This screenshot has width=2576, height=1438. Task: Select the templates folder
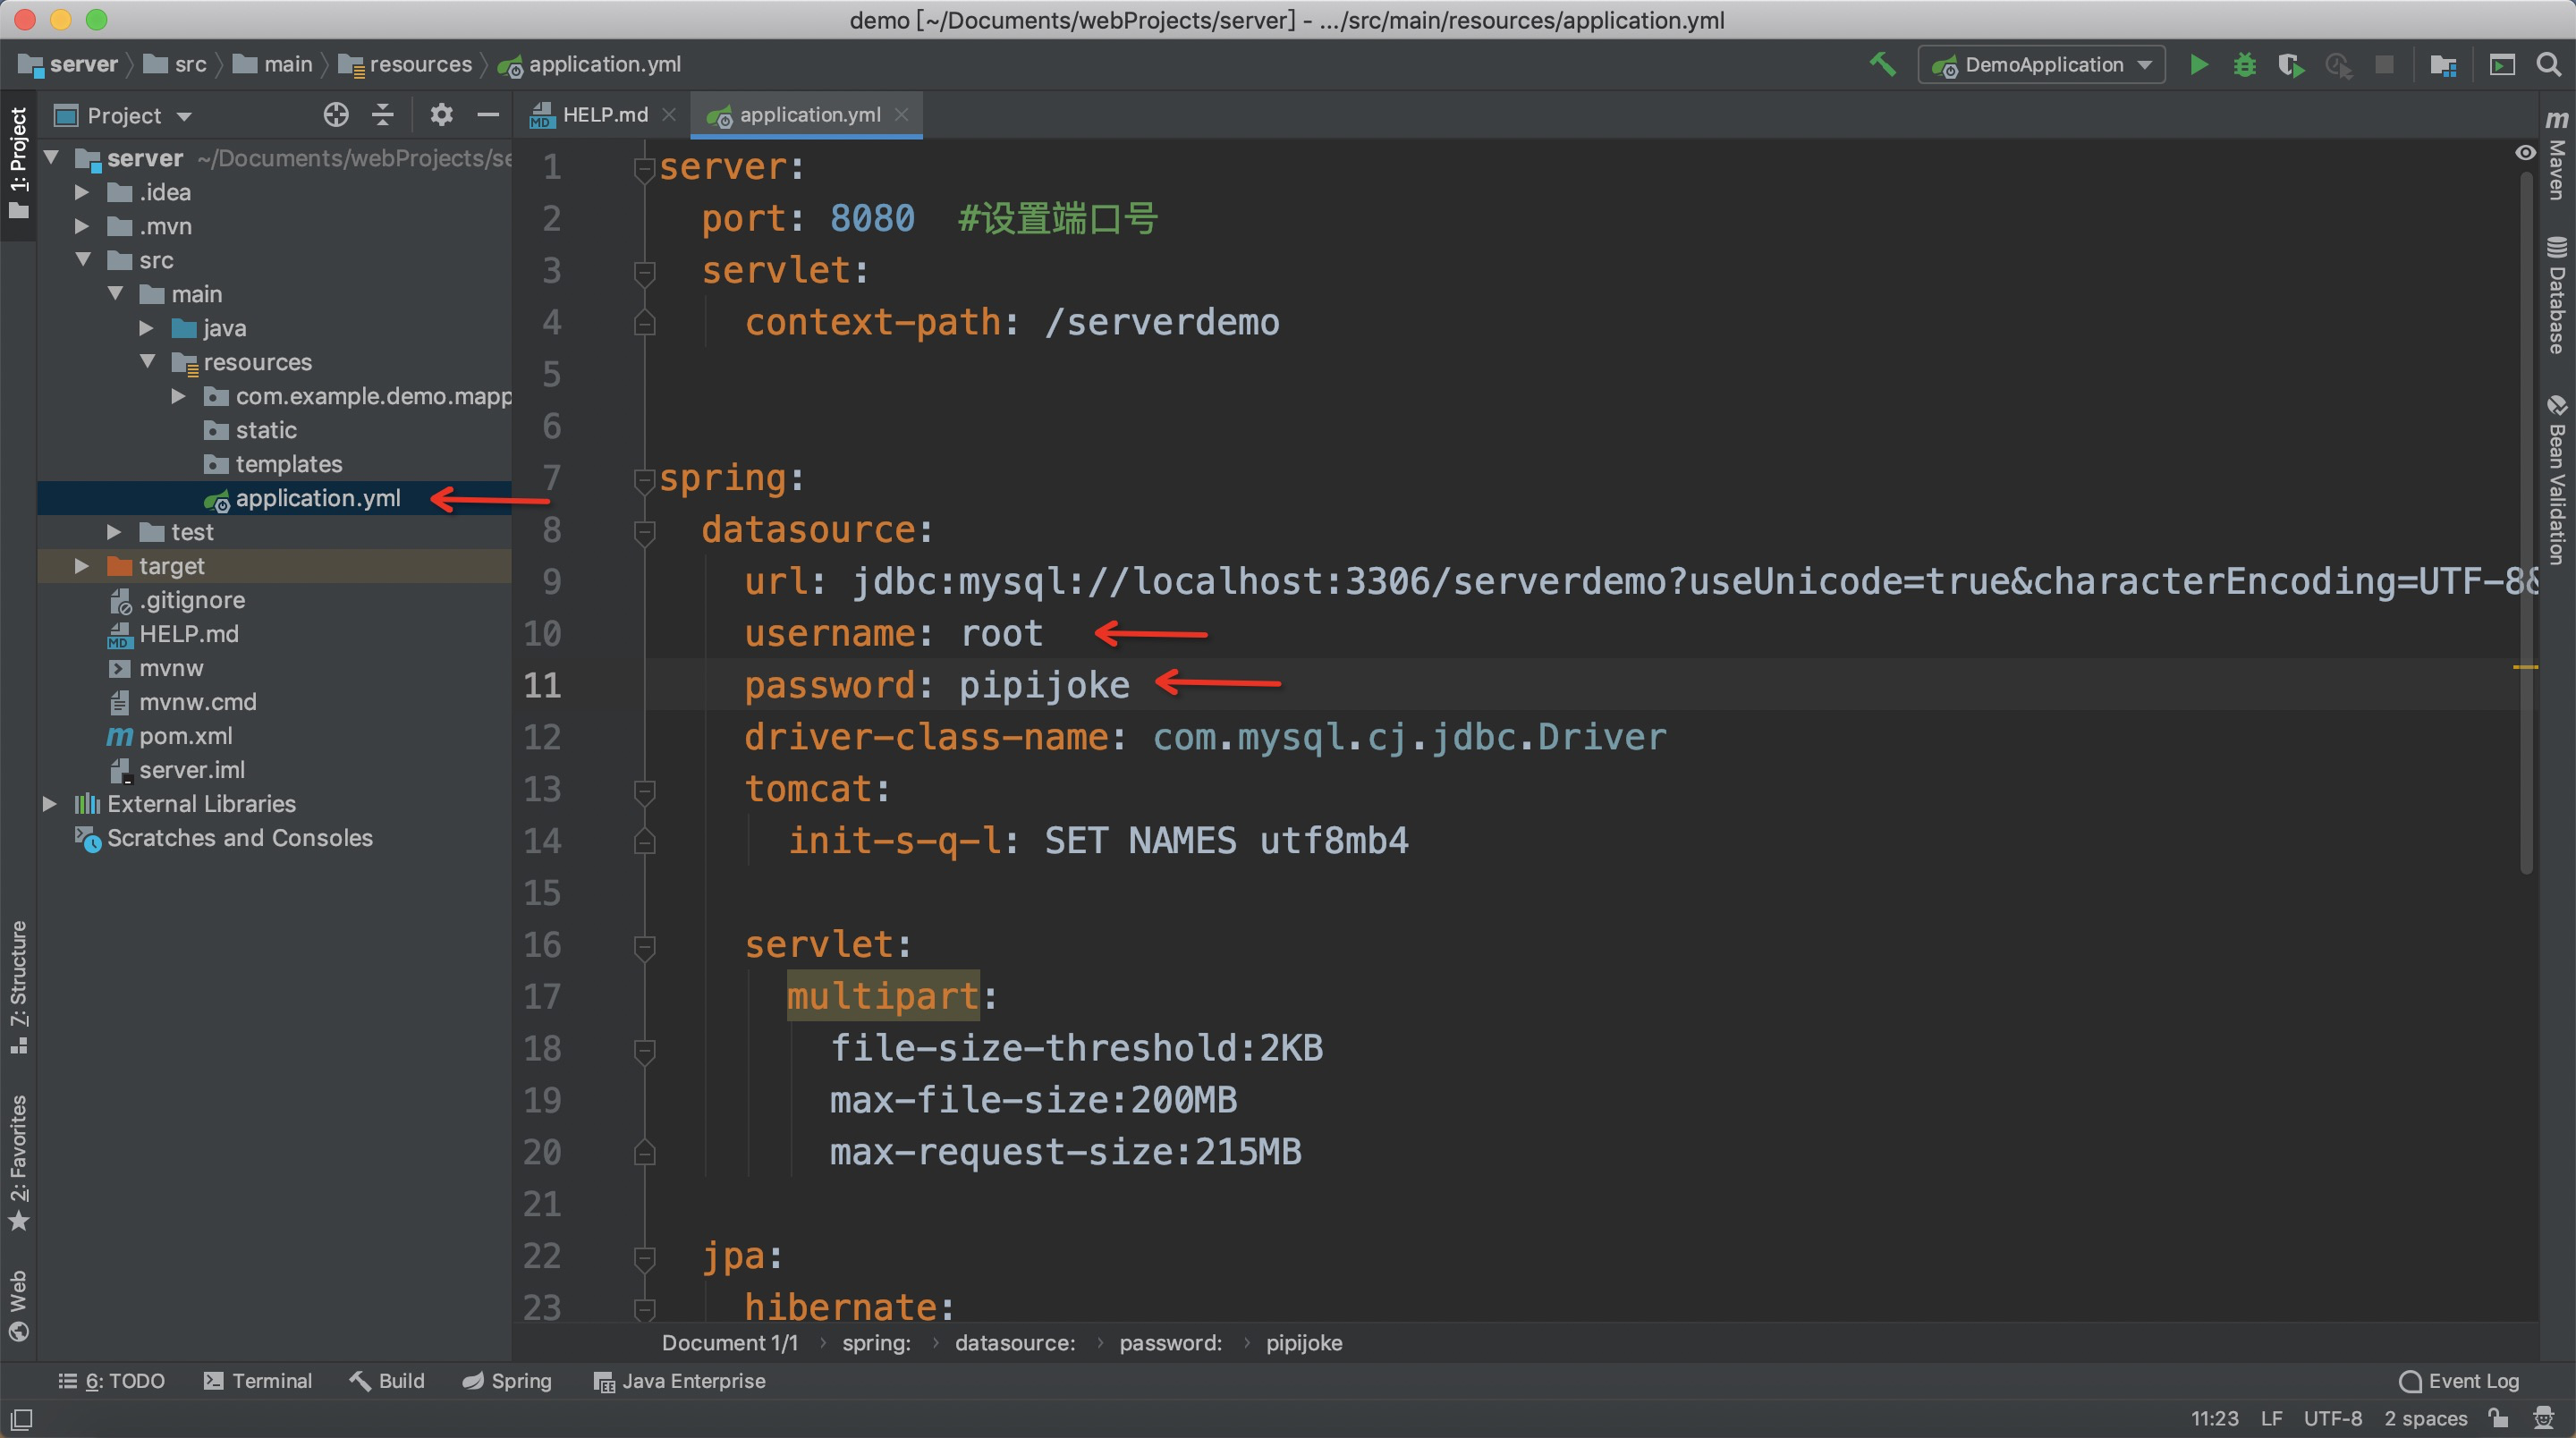288,464
